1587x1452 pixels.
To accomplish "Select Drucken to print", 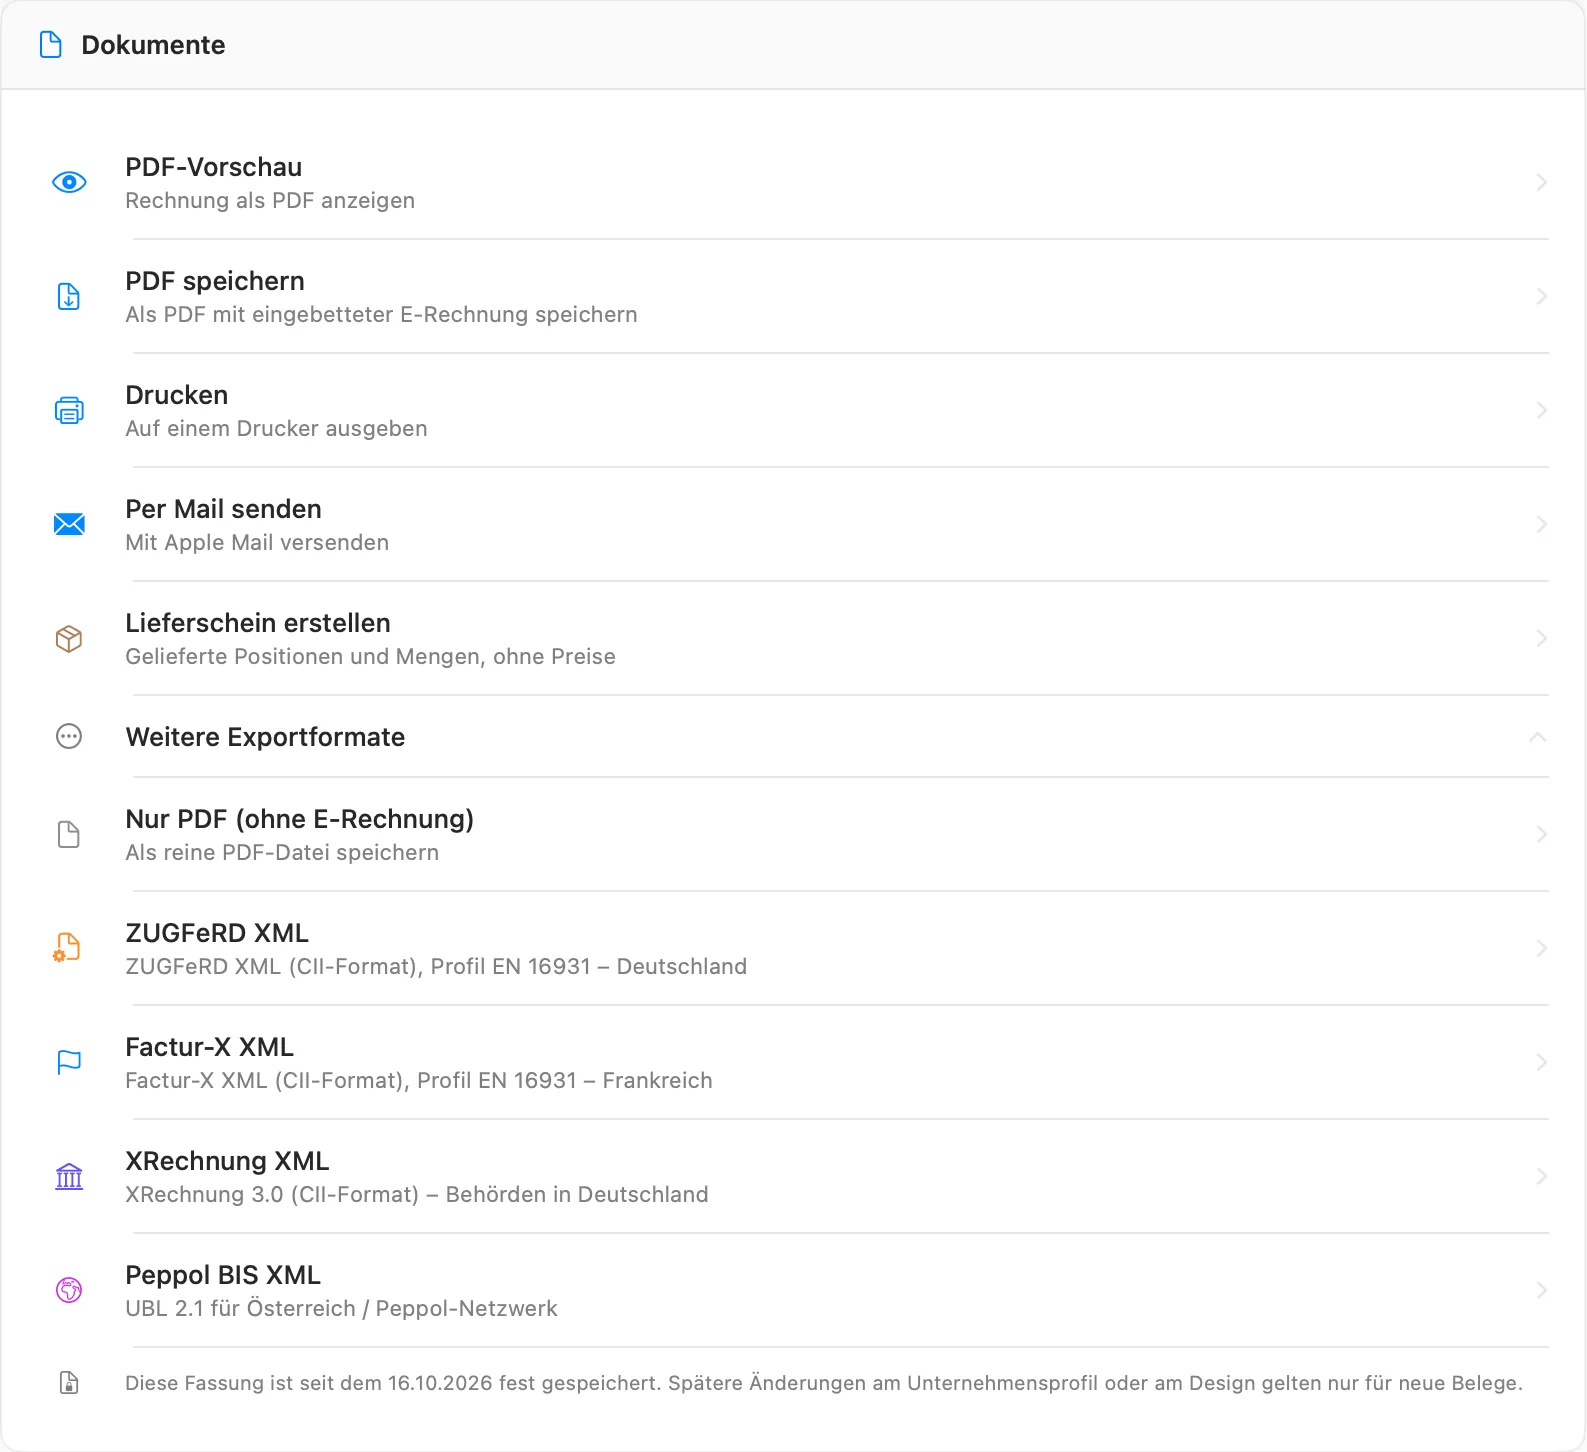I will coord(793,410).
